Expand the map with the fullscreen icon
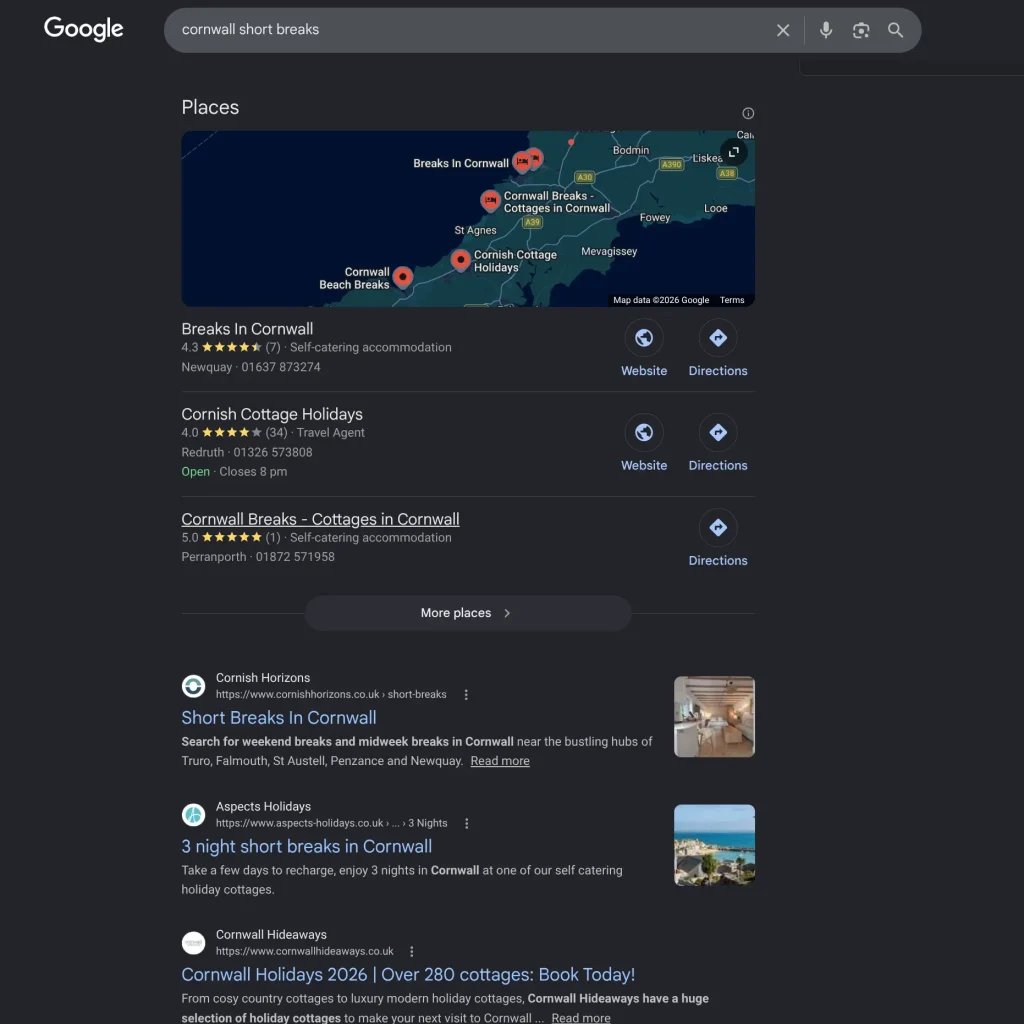1024x1024 pixels. (x=733, y=152)
